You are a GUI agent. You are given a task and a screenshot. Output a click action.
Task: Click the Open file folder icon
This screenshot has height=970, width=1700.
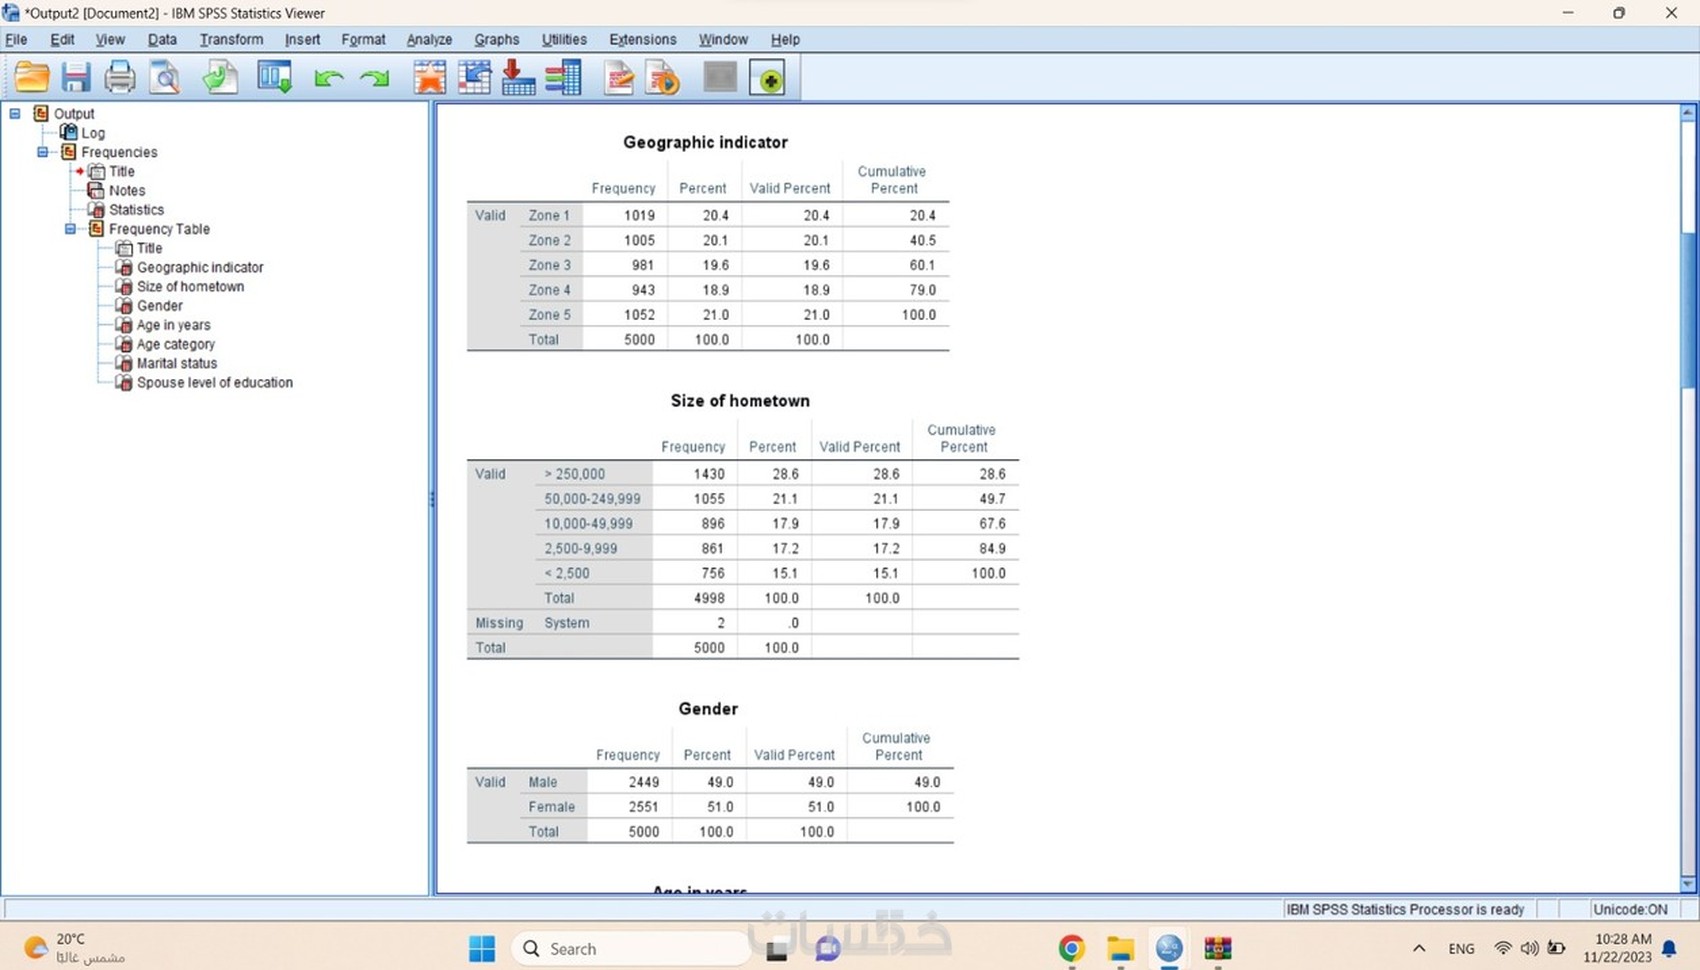[x=32, y=77]
